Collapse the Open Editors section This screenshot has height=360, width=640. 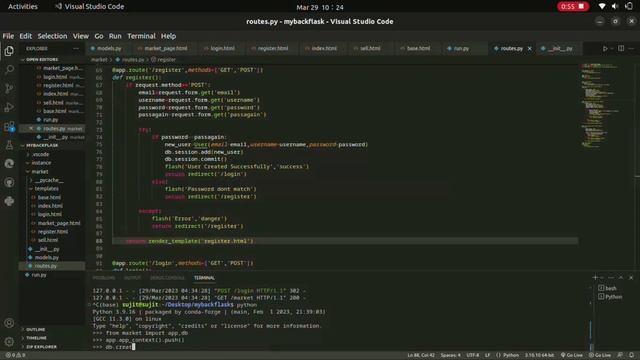click(42, 60)
